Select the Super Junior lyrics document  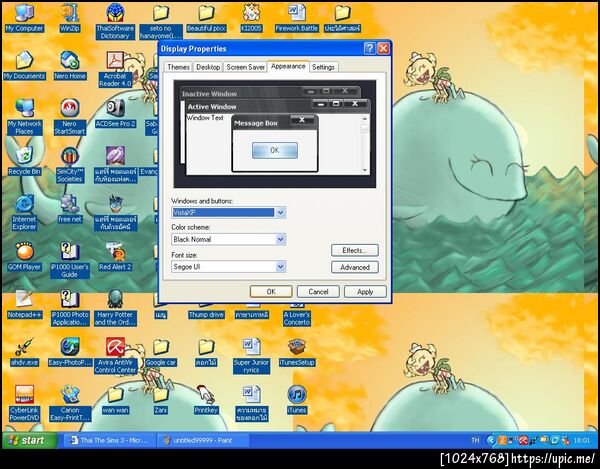pos(251,356)
